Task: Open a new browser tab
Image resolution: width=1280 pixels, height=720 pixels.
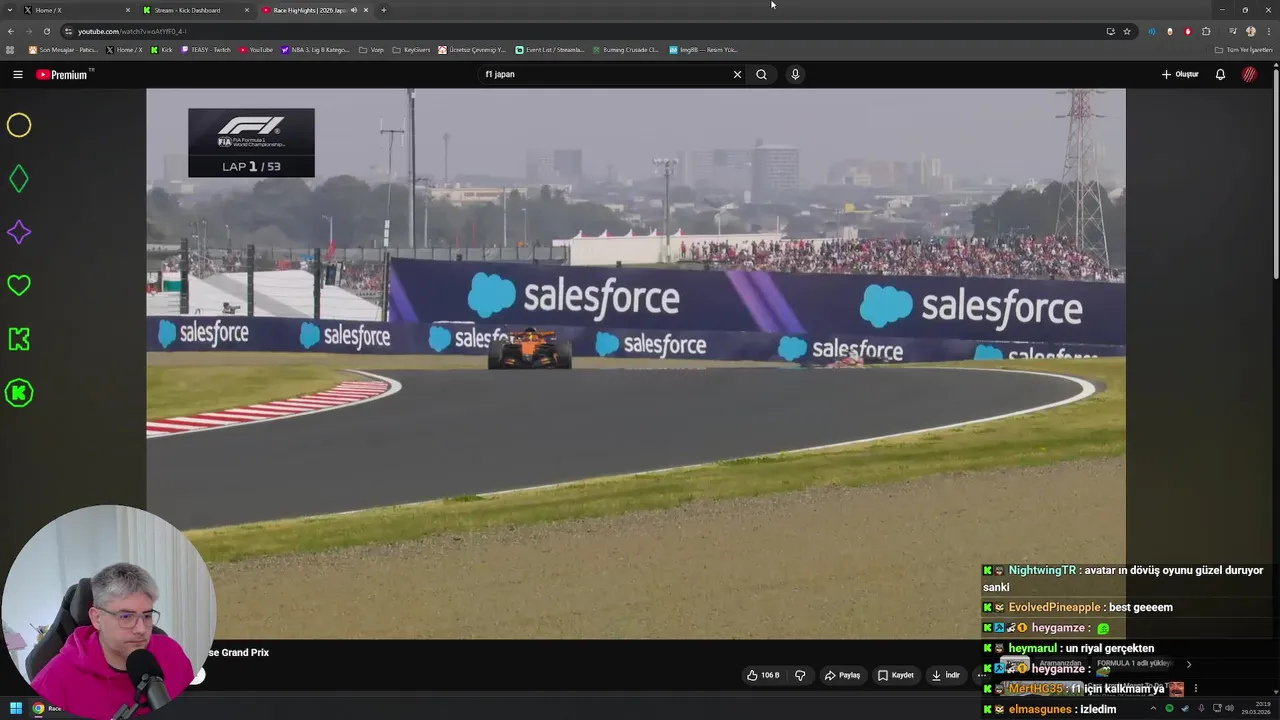Action: pos(383,10)
